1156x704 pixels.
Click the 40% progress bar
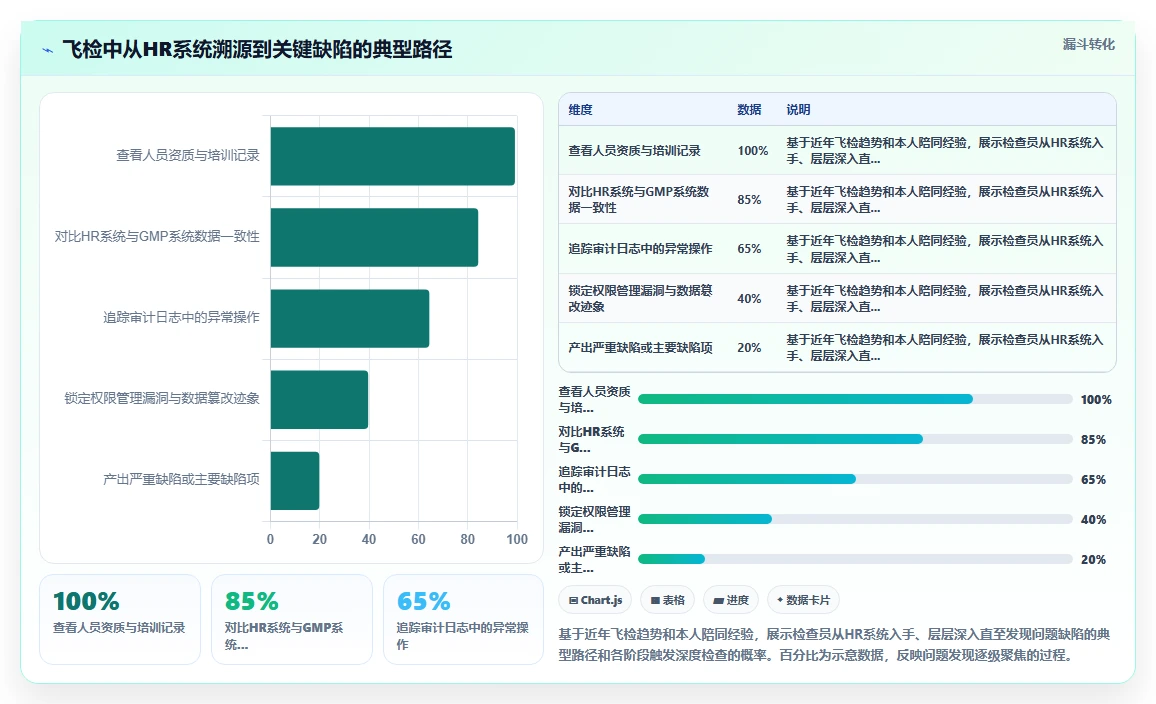pos(855,519)
